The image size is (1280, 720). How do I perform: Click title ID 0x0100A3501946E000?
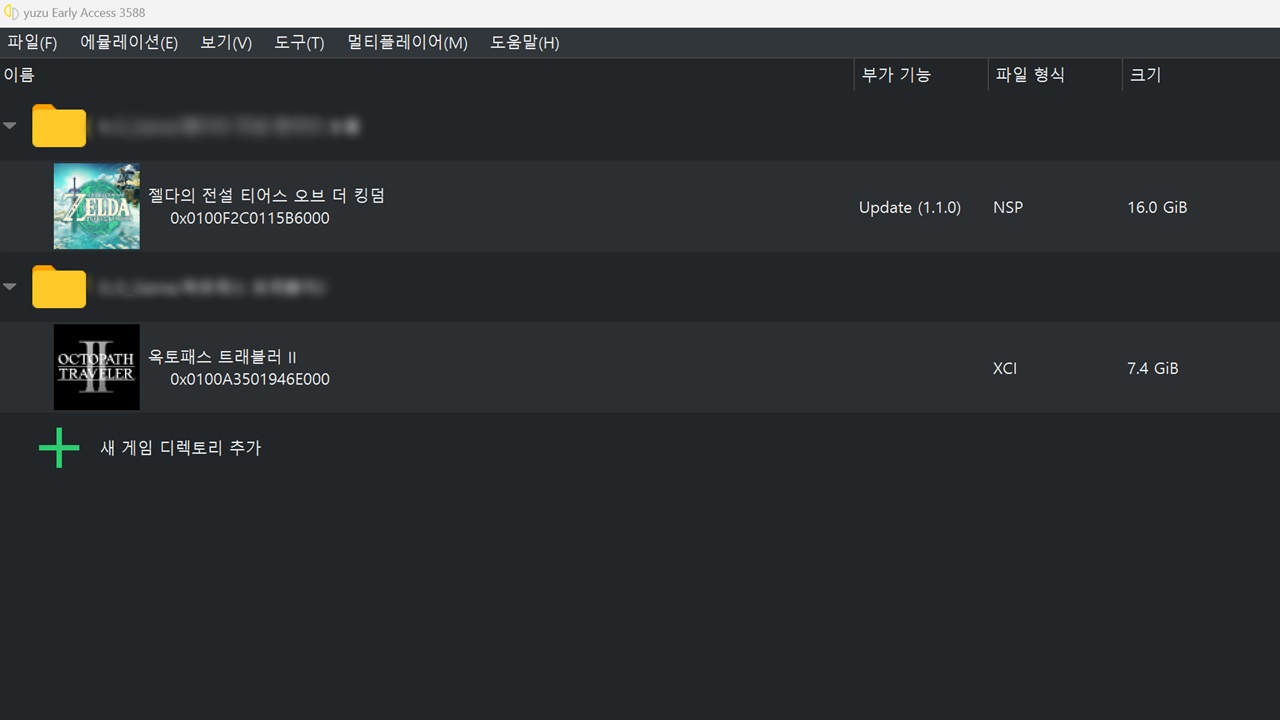click(x=250, y=379)
